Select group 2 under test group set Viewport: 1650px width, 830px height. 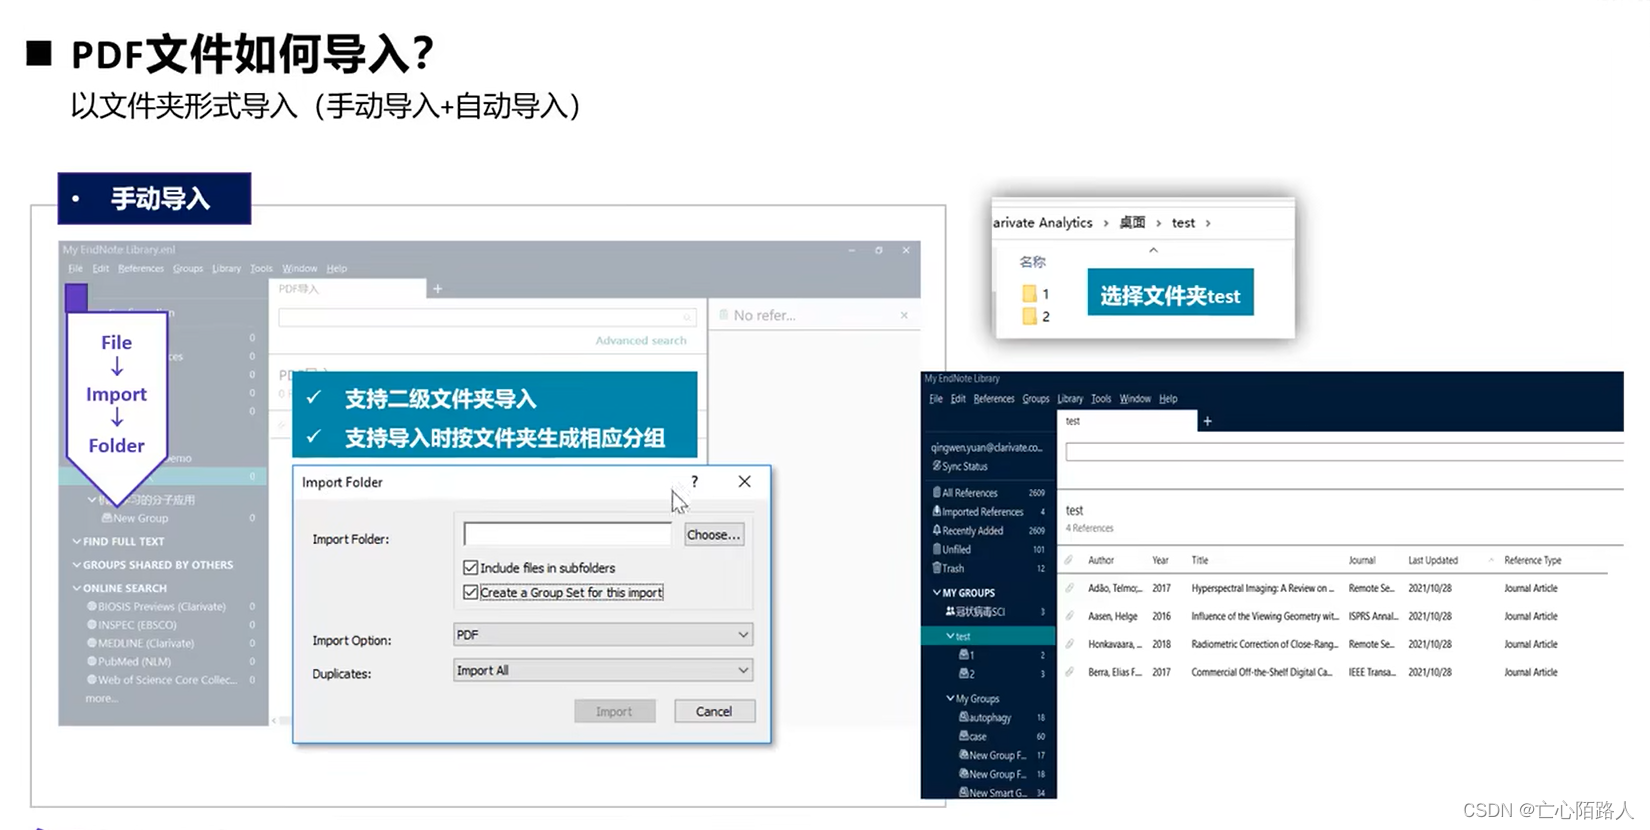[967, 674]
